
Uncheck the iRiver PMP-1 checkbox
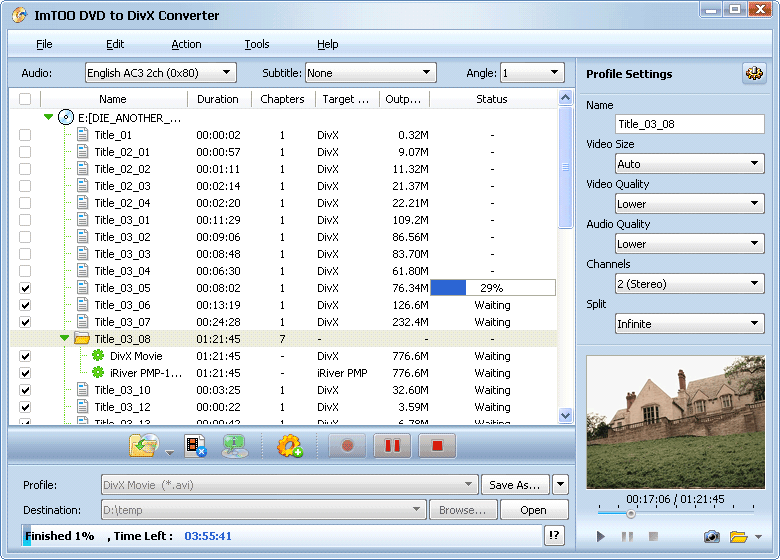(25, 373)
